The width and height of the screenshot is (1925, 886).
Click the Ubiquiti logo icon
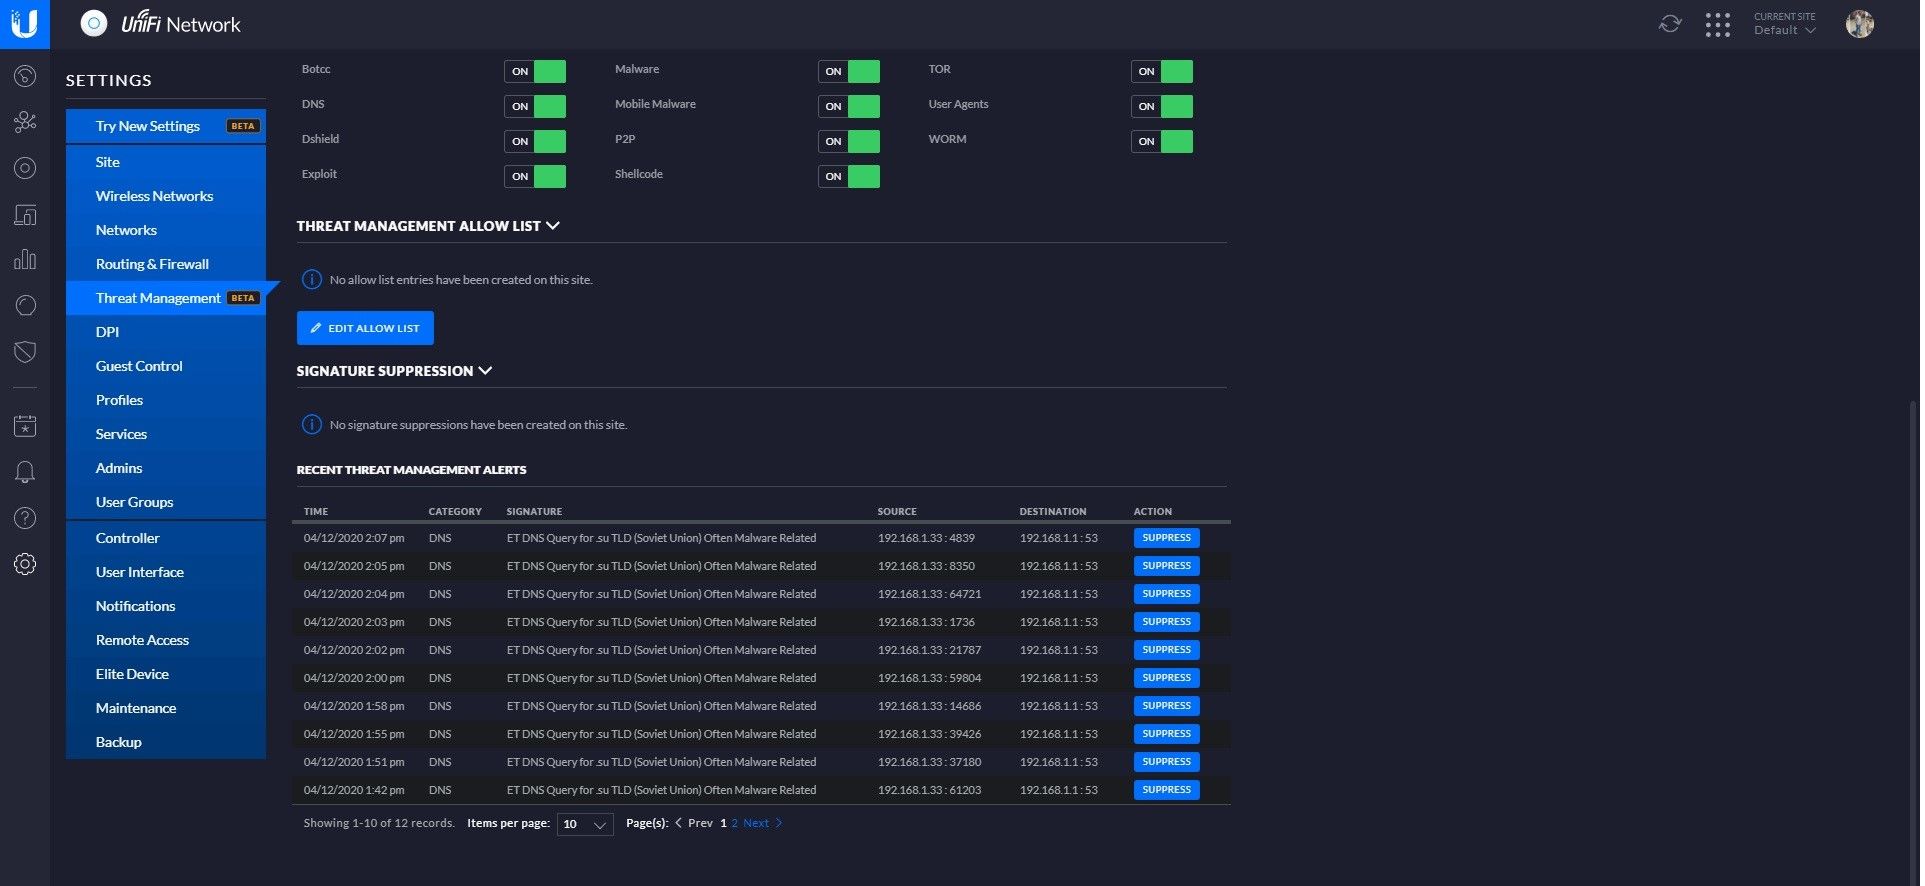pos(24,24)
